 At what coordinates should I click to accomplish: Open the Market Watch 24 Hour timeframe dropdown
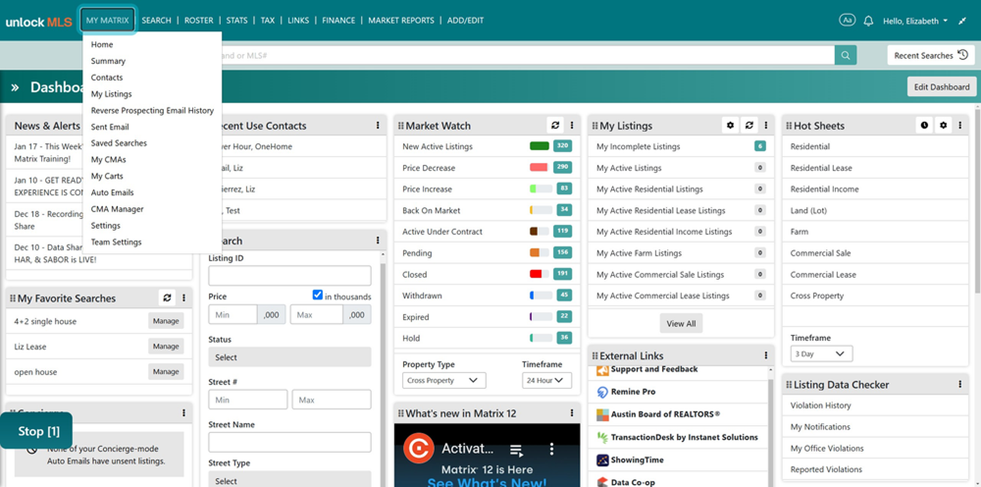pos(546,381)
